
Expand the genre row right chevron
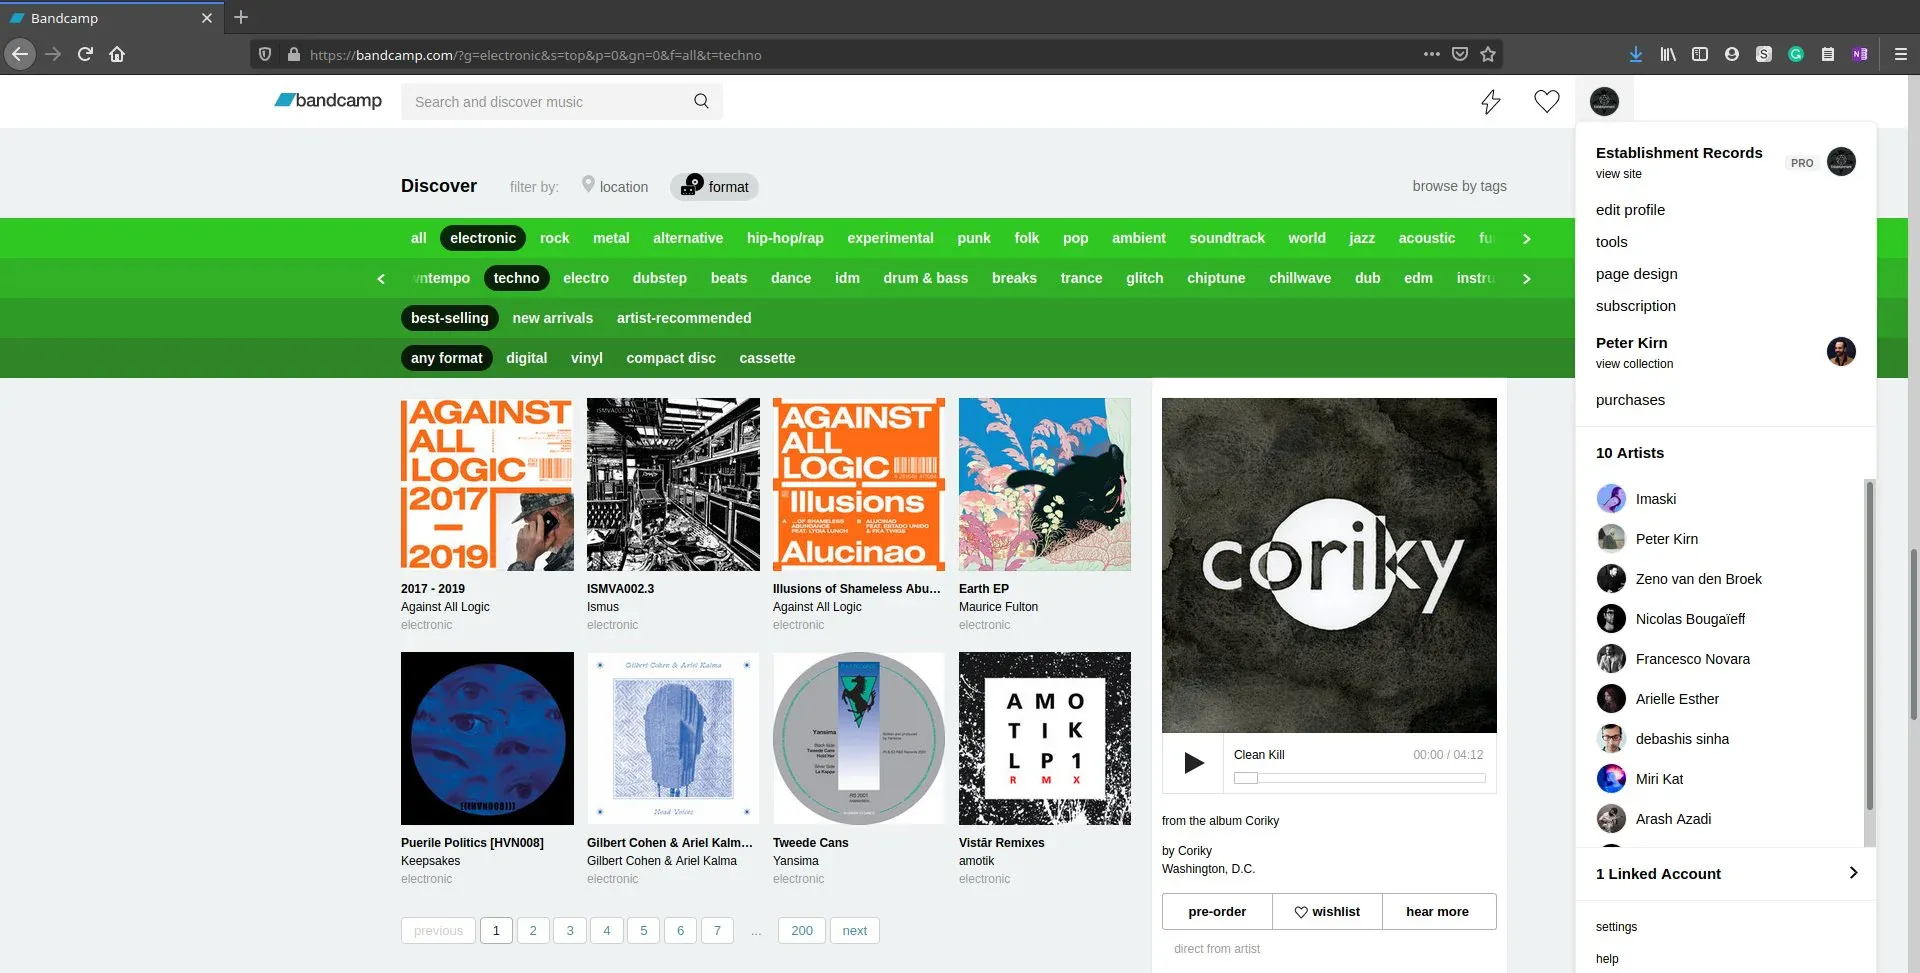(x=1526, y=239)
